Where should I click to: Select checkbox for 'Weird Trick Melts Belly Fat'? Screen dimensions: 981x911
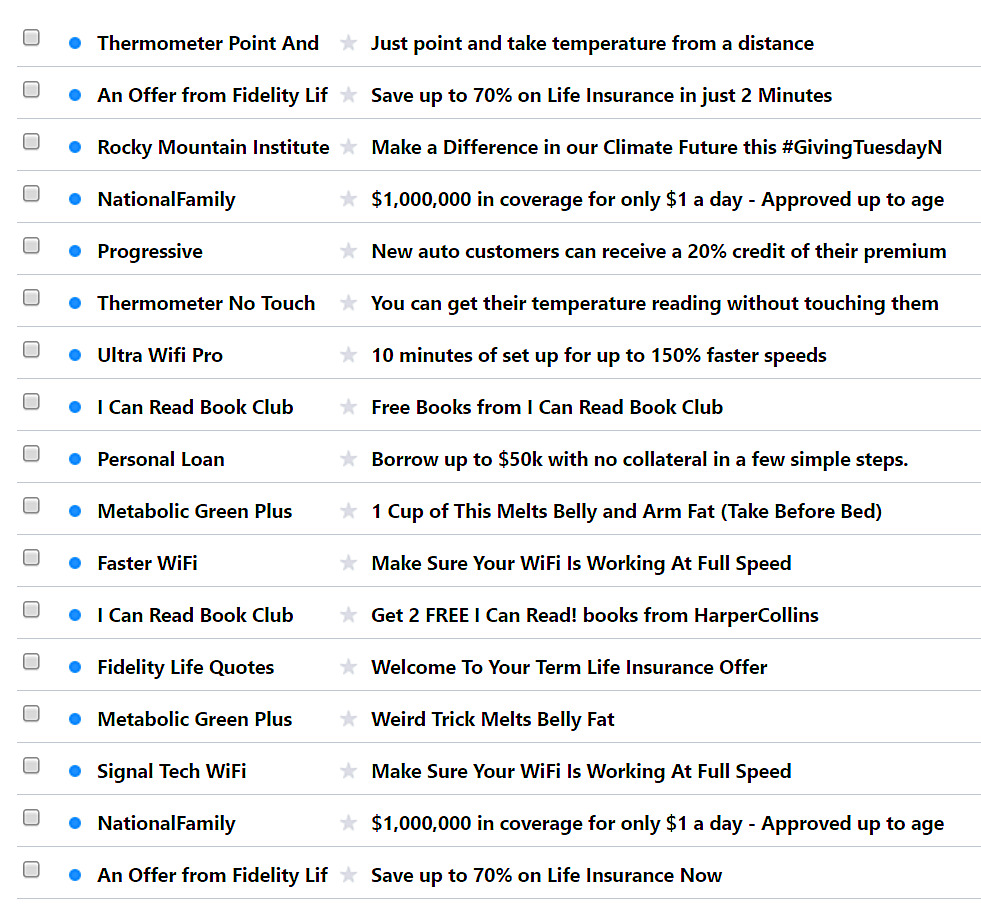coord(31,713)
